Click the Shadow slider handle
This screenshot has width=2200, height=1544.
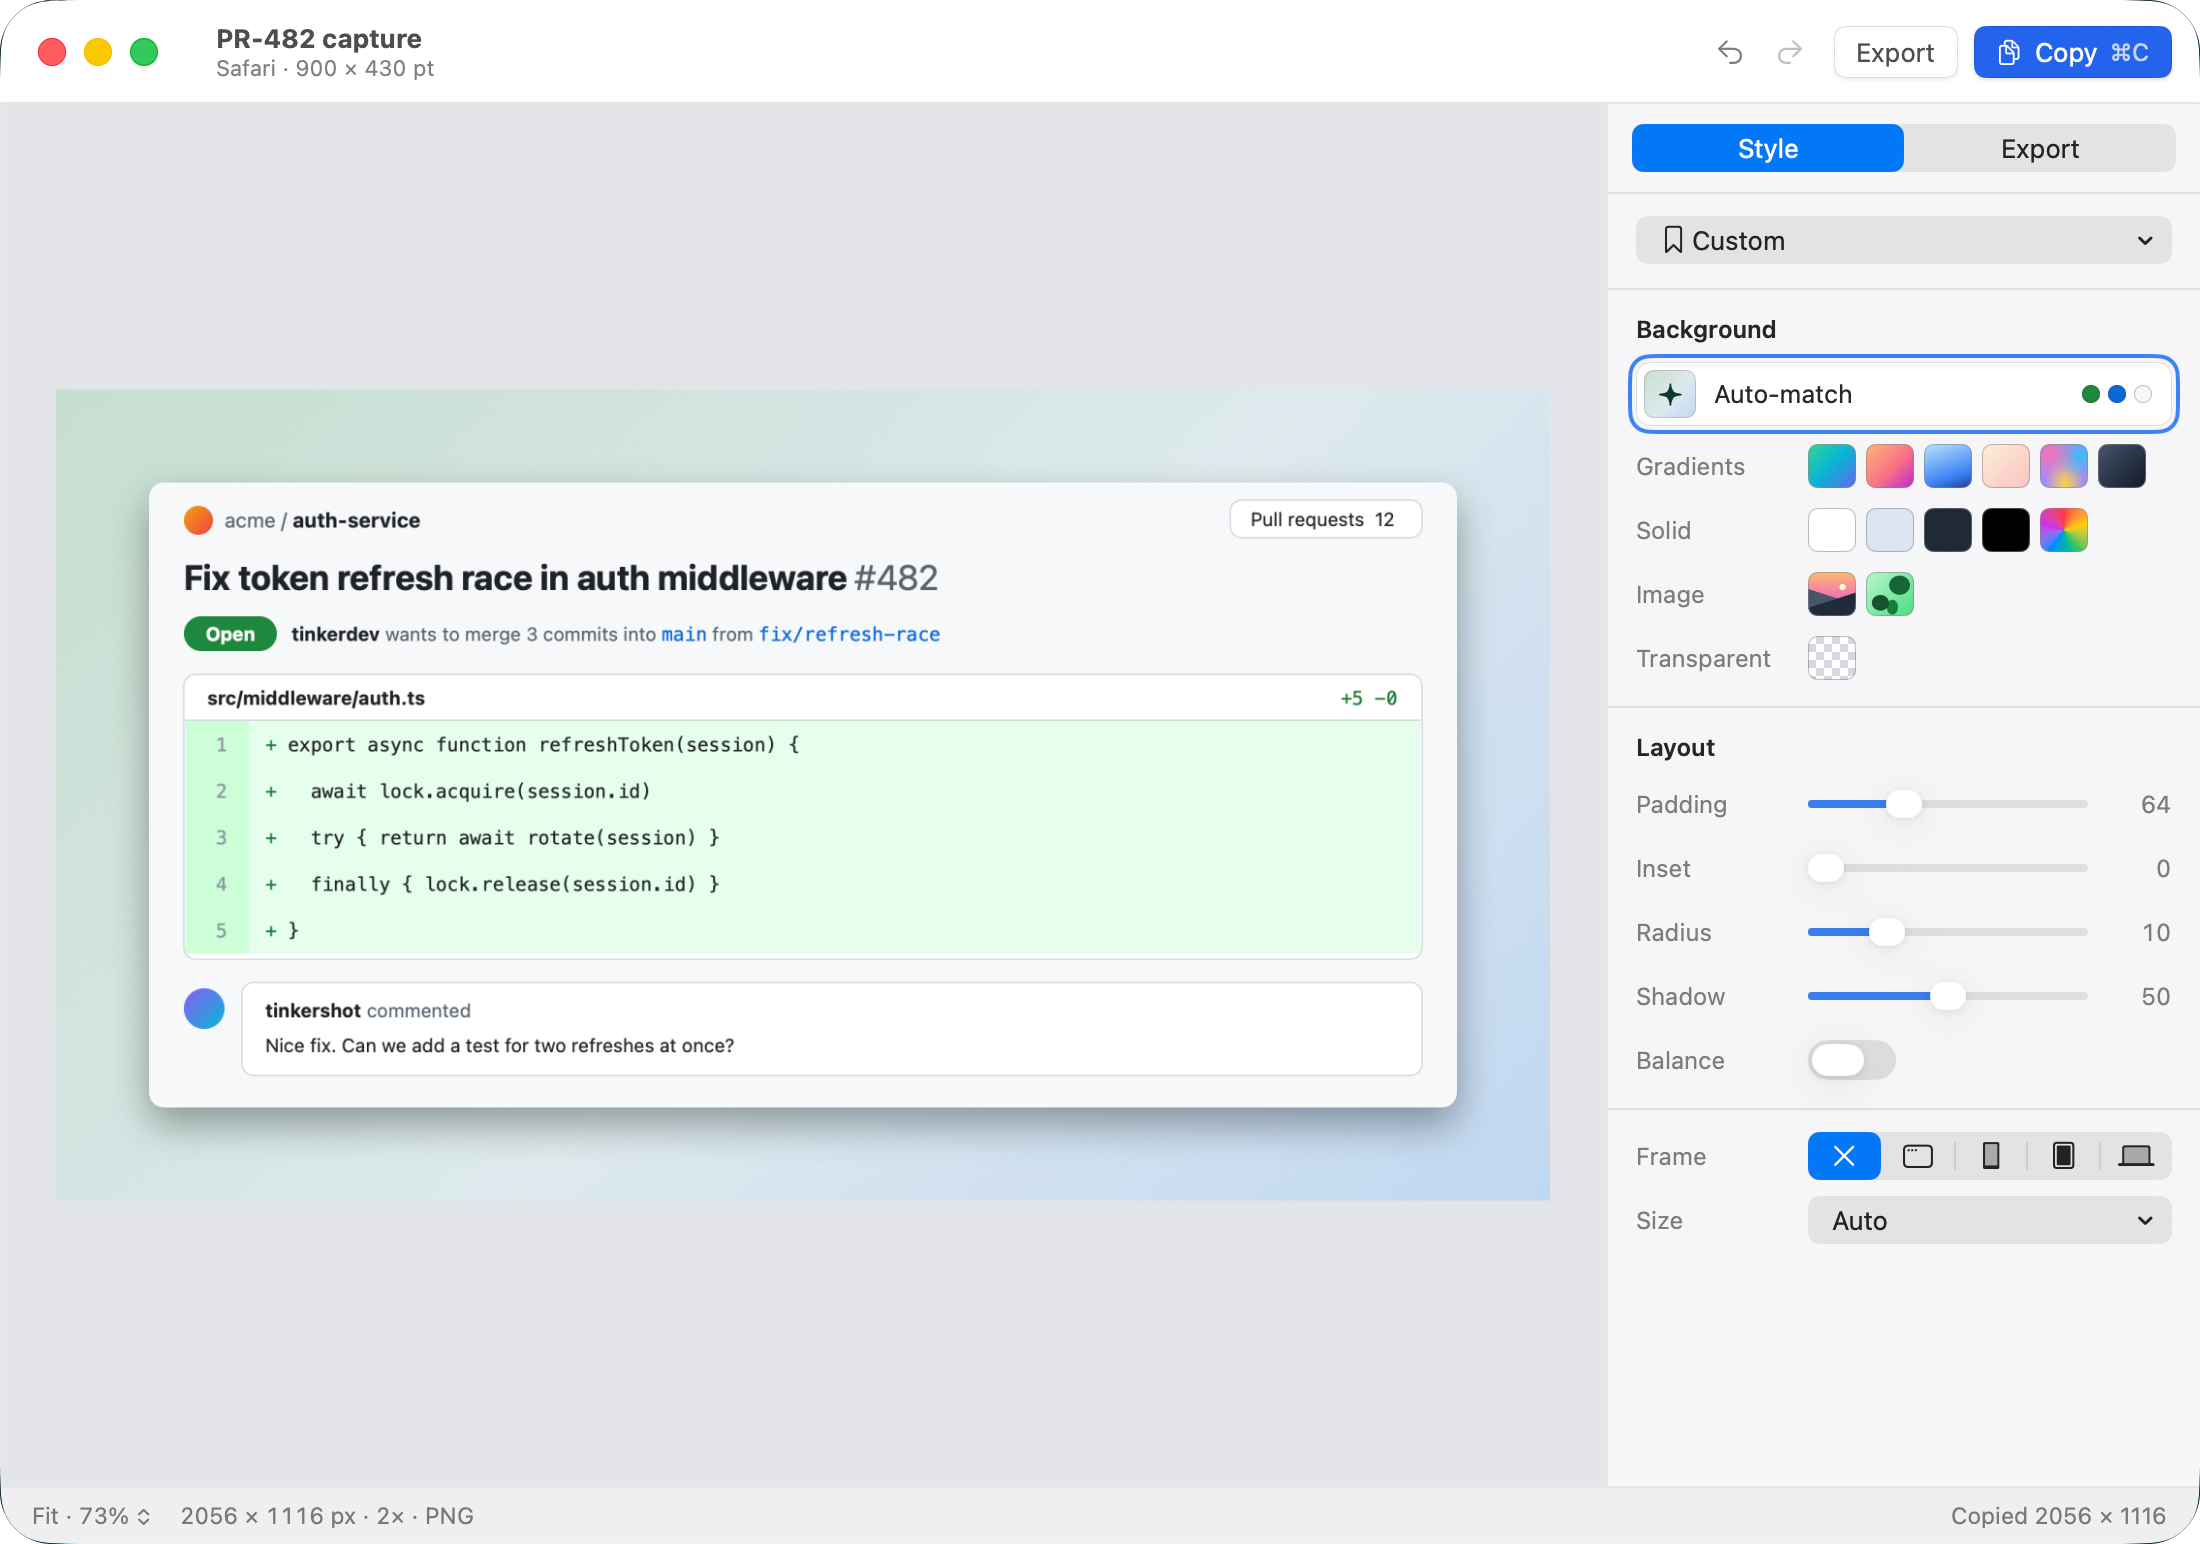[x=1948, y=996]
